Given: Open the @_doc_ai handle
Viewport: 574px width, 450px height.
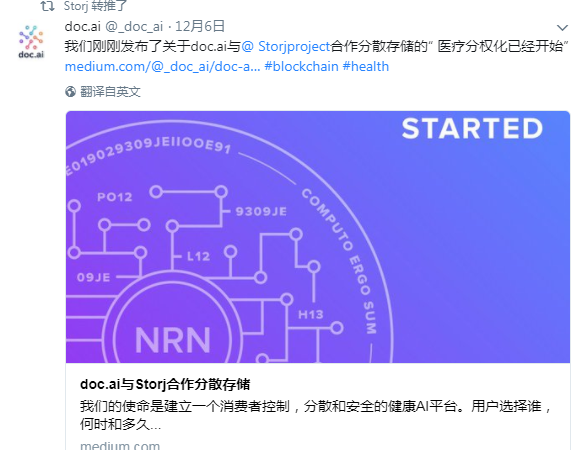Looking at the screenshot, I should [x=134, y=27].
